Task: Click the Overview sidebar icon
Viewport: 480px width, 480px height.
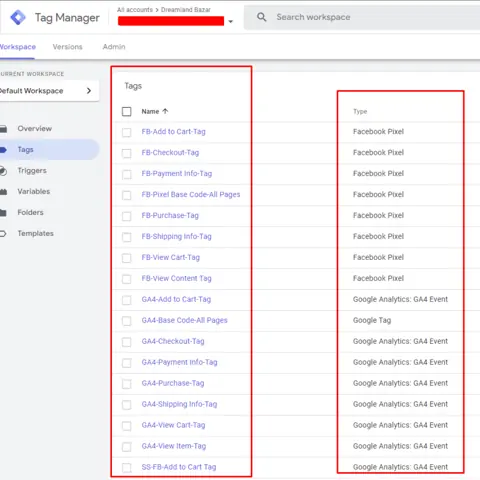Action: click(3, 129)
